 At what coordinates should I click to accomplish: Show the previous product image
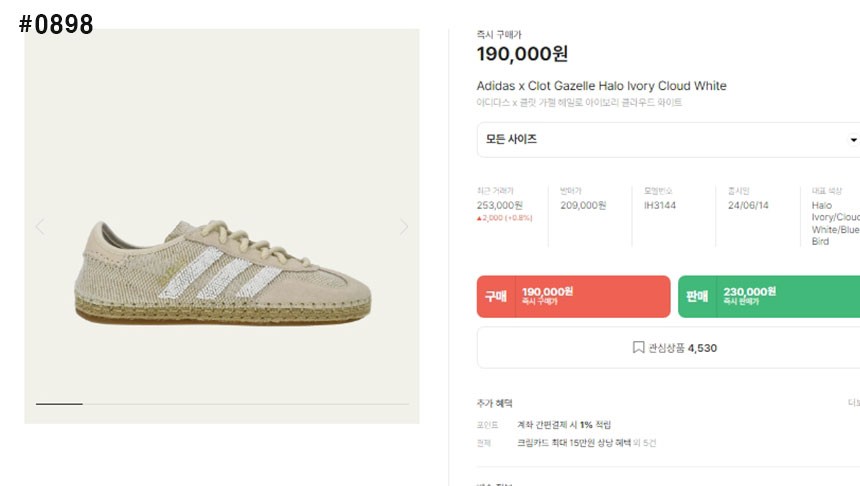click(40, 227)
